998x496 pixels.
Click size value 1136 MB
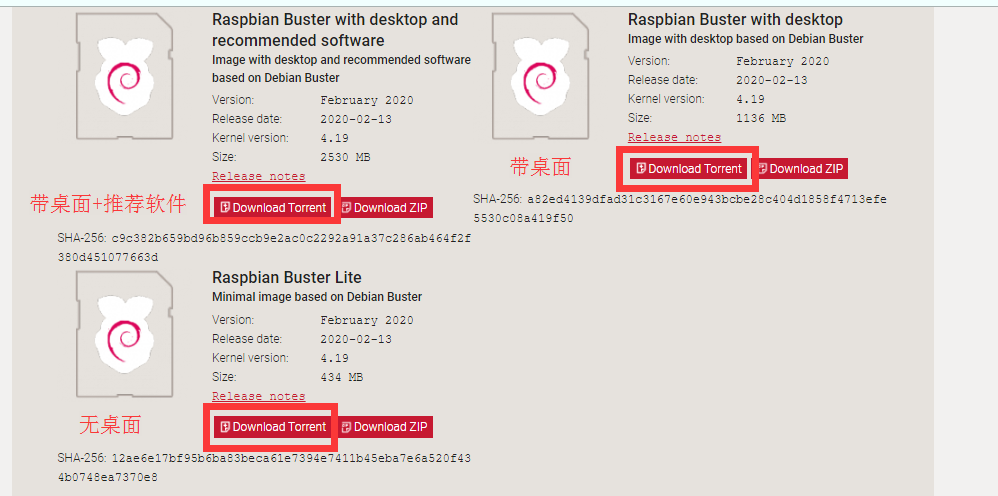tap(761, 118)
